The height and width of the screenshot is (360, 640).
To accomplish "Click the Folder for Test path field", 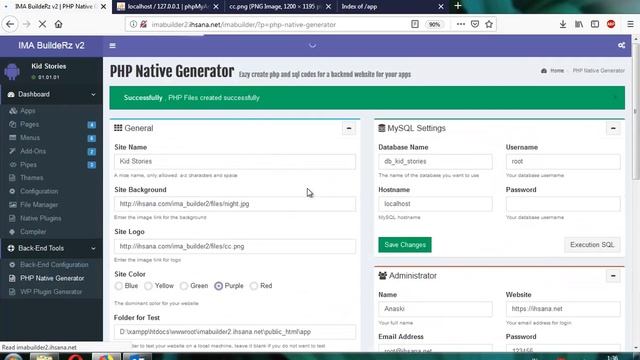I will click(235, 332).
